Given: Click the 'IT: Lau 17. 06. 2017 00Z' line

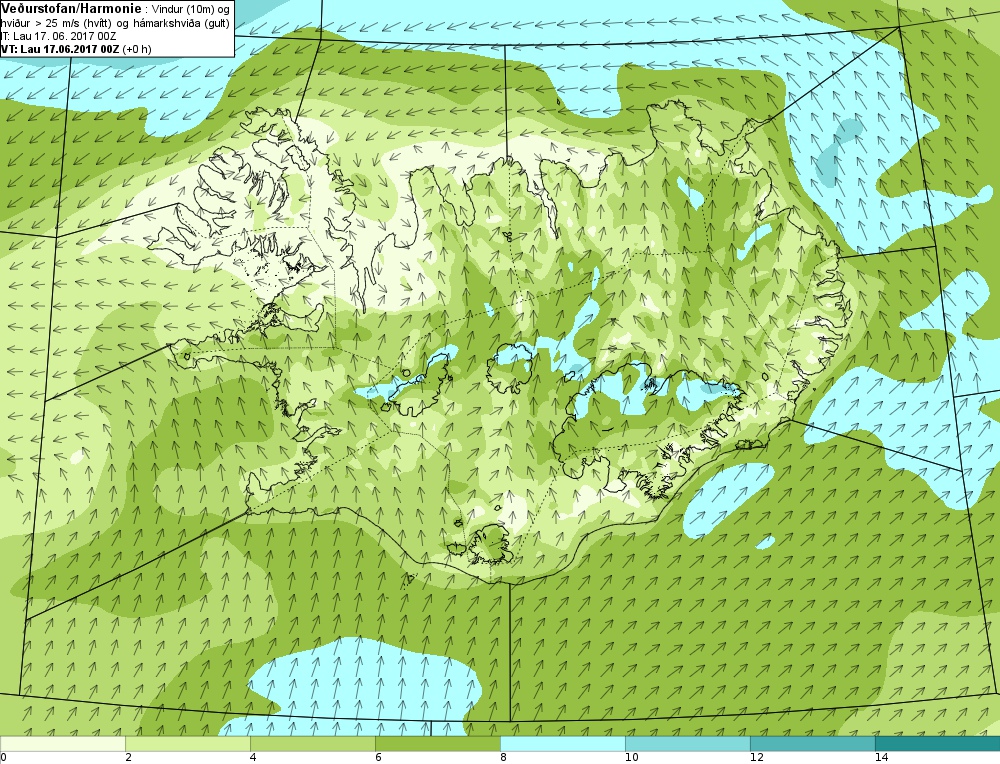Looking at the screenshot, I should pos(58,36).
